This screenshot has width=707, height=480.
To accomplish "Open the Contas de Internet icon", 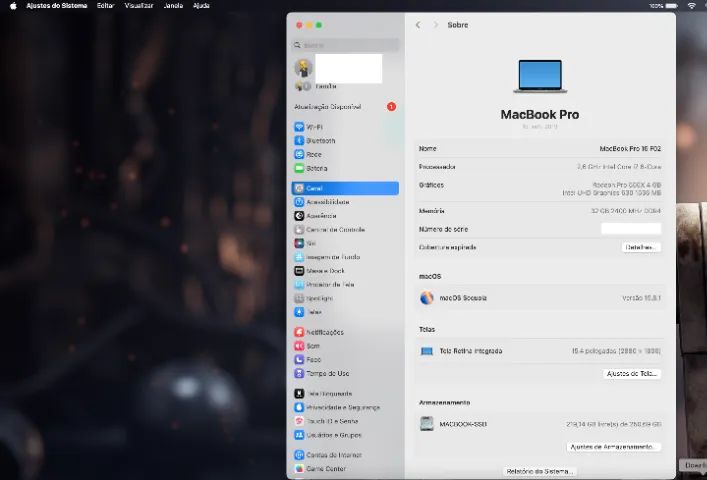I will [299, 455].
